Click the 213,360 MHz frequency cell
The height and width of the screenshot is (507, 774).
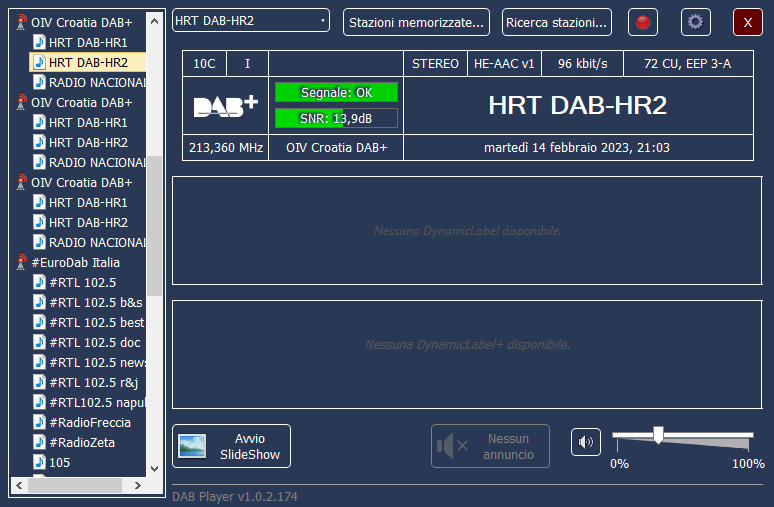point(226,148)
